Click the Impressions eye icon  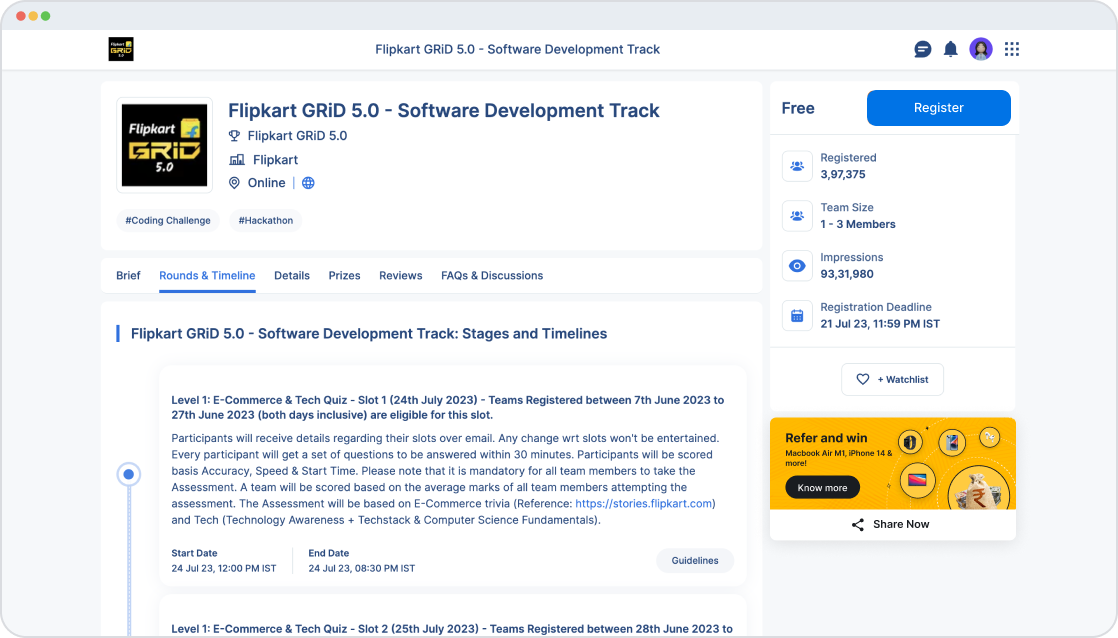coord(797,266)
